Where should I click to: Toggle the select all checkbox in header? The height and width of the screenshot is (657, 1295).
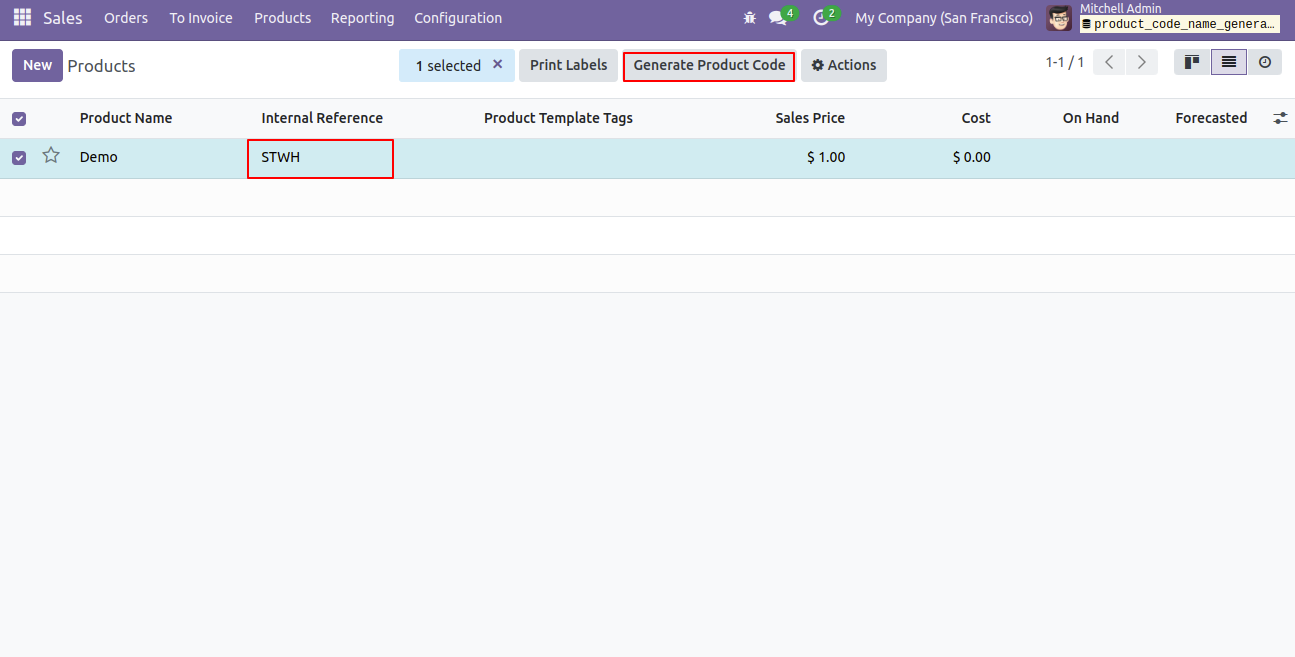click(x=19, y=119)
